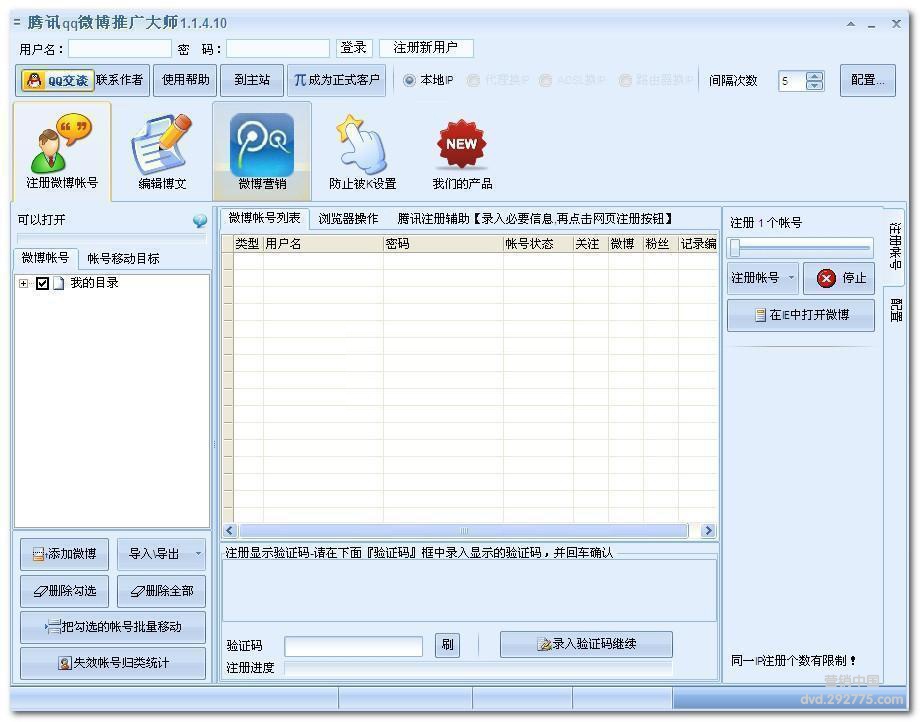The image size is (920, 722).
Task: Click the table scroll left arrow
Action: [229, 531]
